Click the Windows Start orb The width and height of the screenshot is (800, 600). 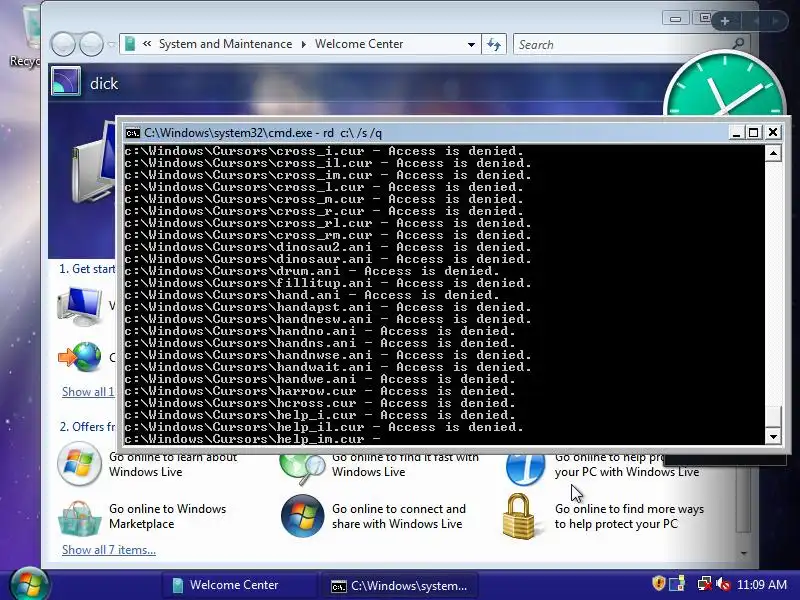tap(29, 585)
